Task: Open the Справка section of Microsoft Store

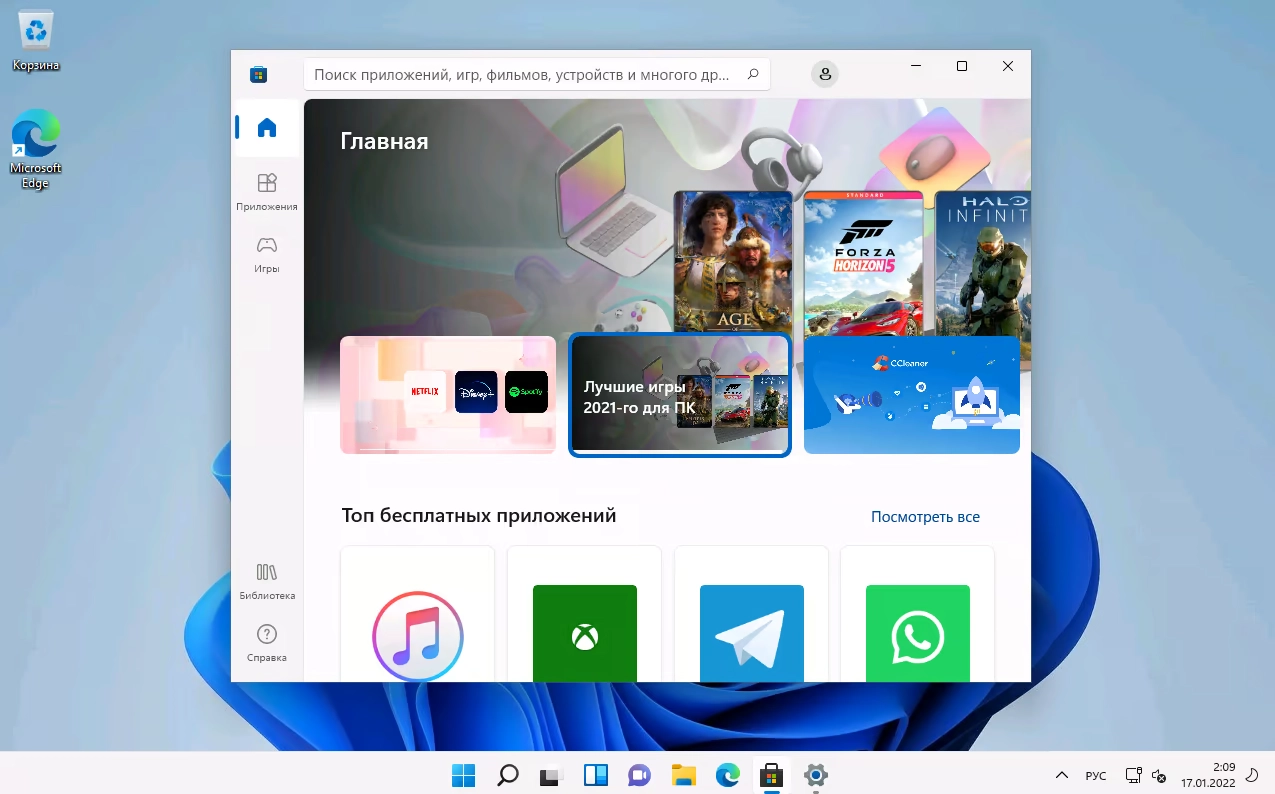Action: pyautogui.click(x=266, y=641)
